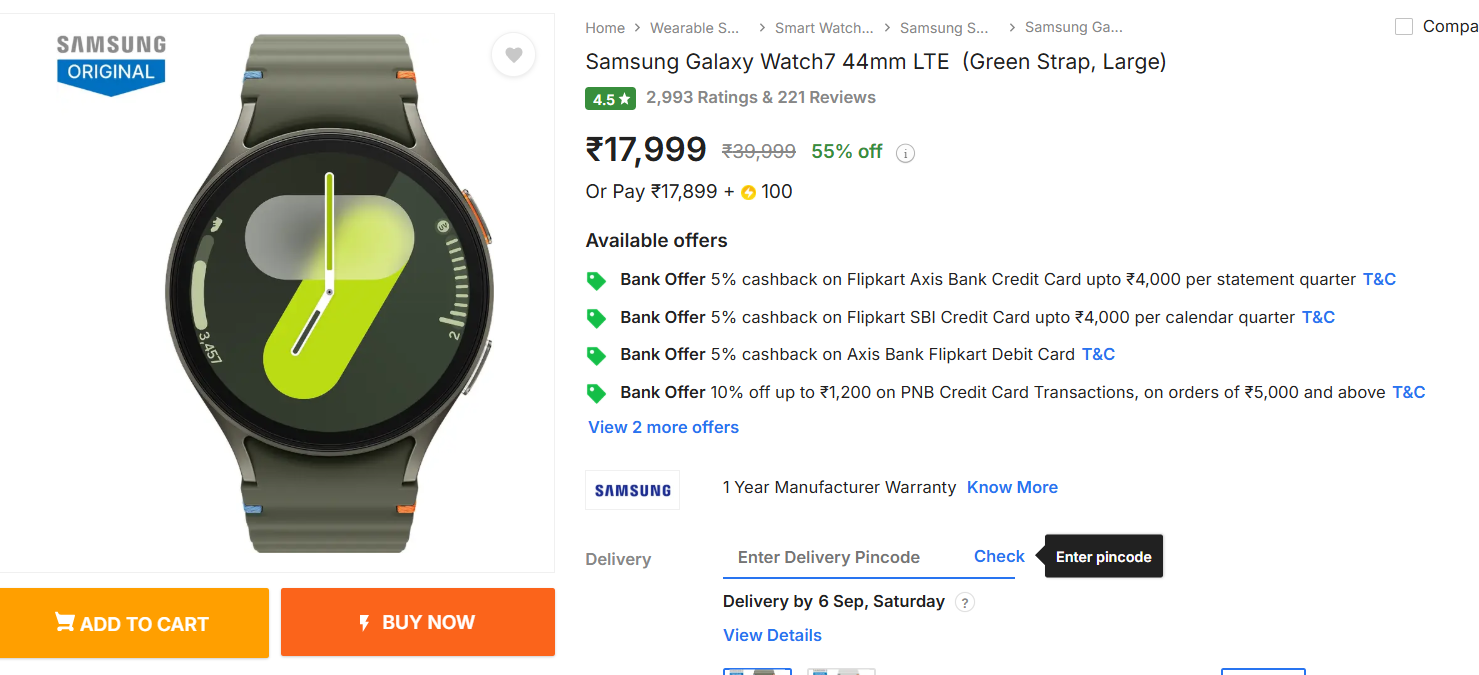Click the first Bank Offer tag icon
The width and height of the screenshot is (1479, 675).
pyautogui.click(x=597, y=280)
